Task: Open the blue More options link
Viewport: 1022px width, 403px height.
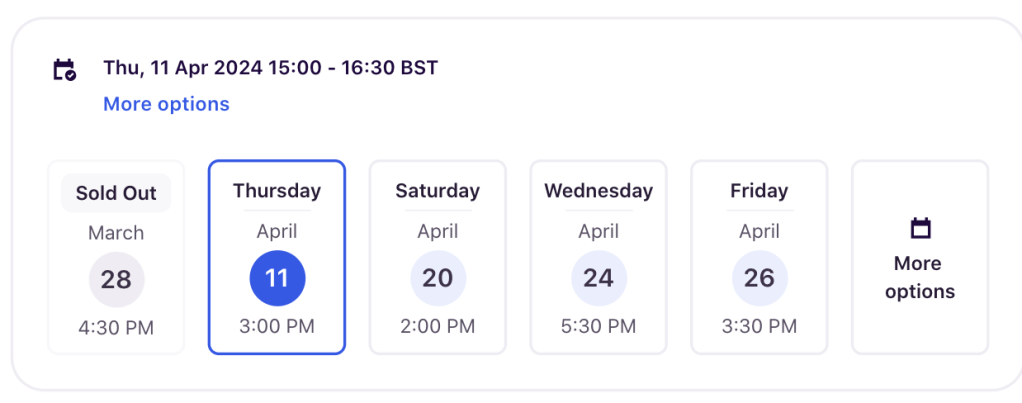Action: point(166,104)
